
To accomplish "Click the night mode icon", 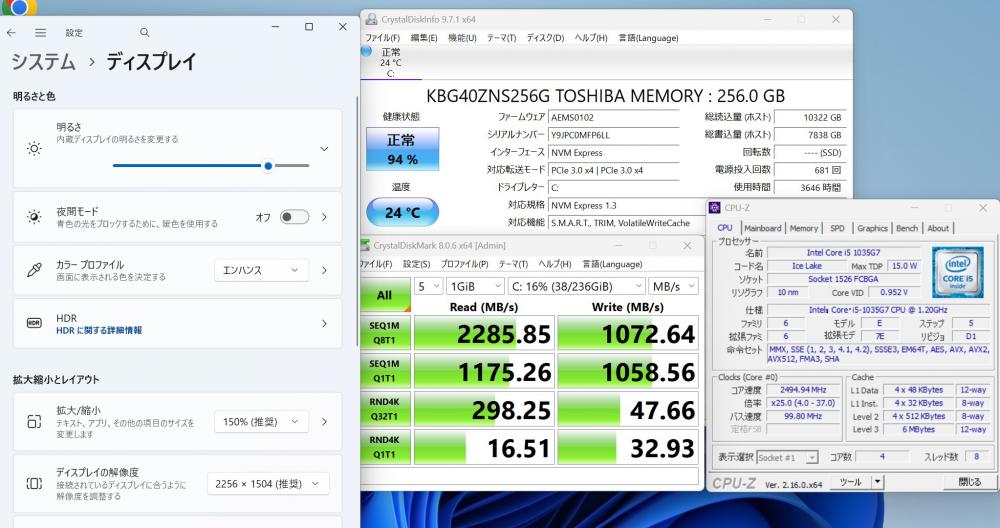I will [34, 217].
